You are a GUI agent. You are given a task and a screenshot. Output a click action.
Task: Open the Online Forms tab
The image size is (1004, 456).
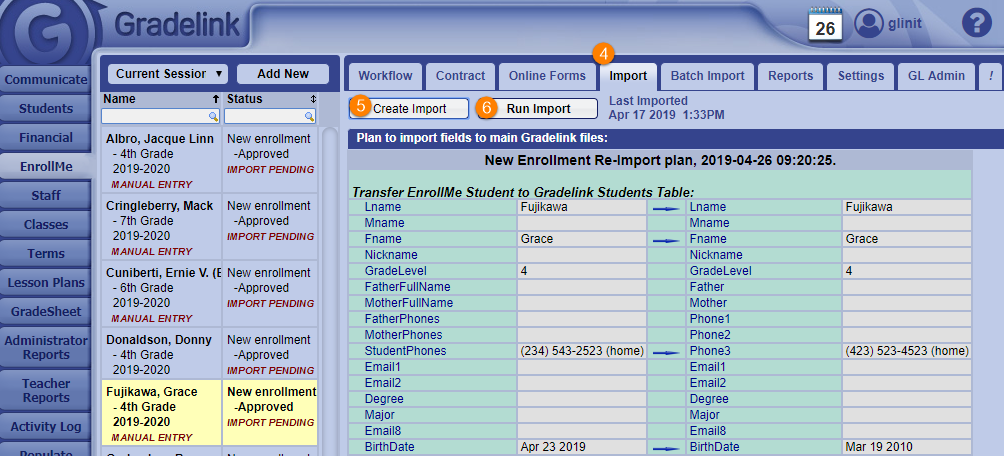pyautogui.click(x=547, y=76)
